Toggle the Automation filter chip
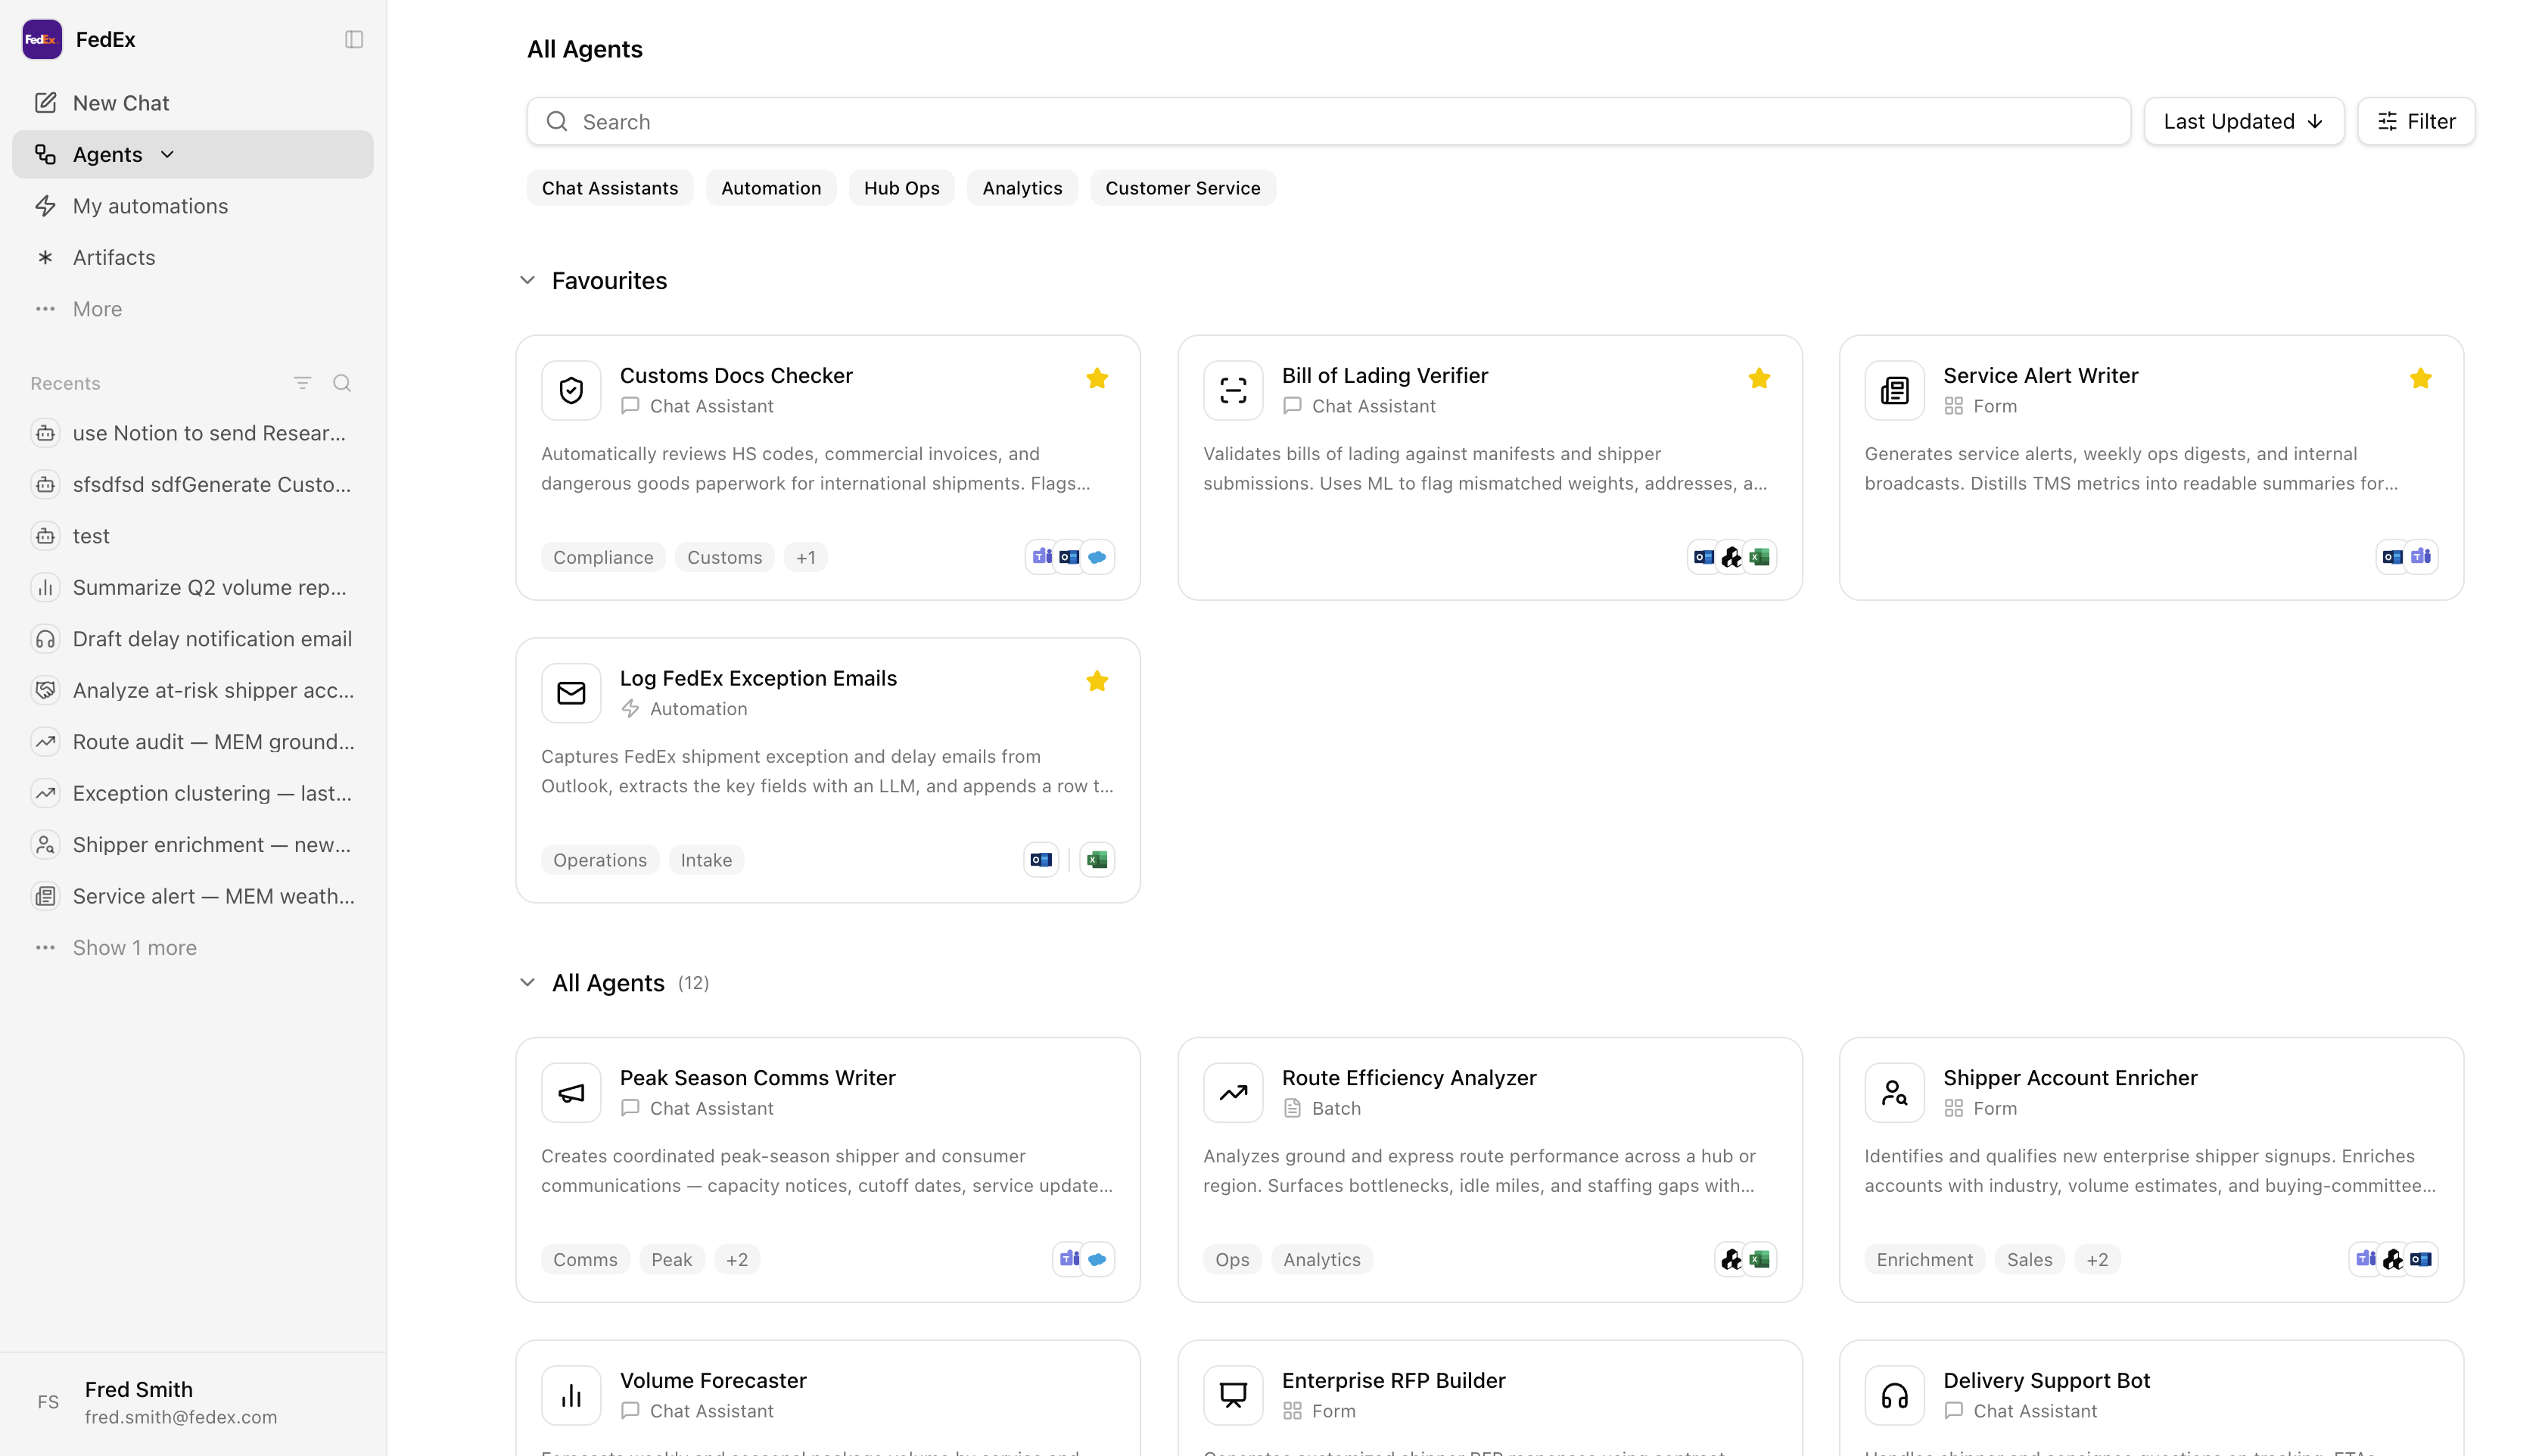Image resolution: width=2542 pixels, height=1456 pixels. point(771,188)
